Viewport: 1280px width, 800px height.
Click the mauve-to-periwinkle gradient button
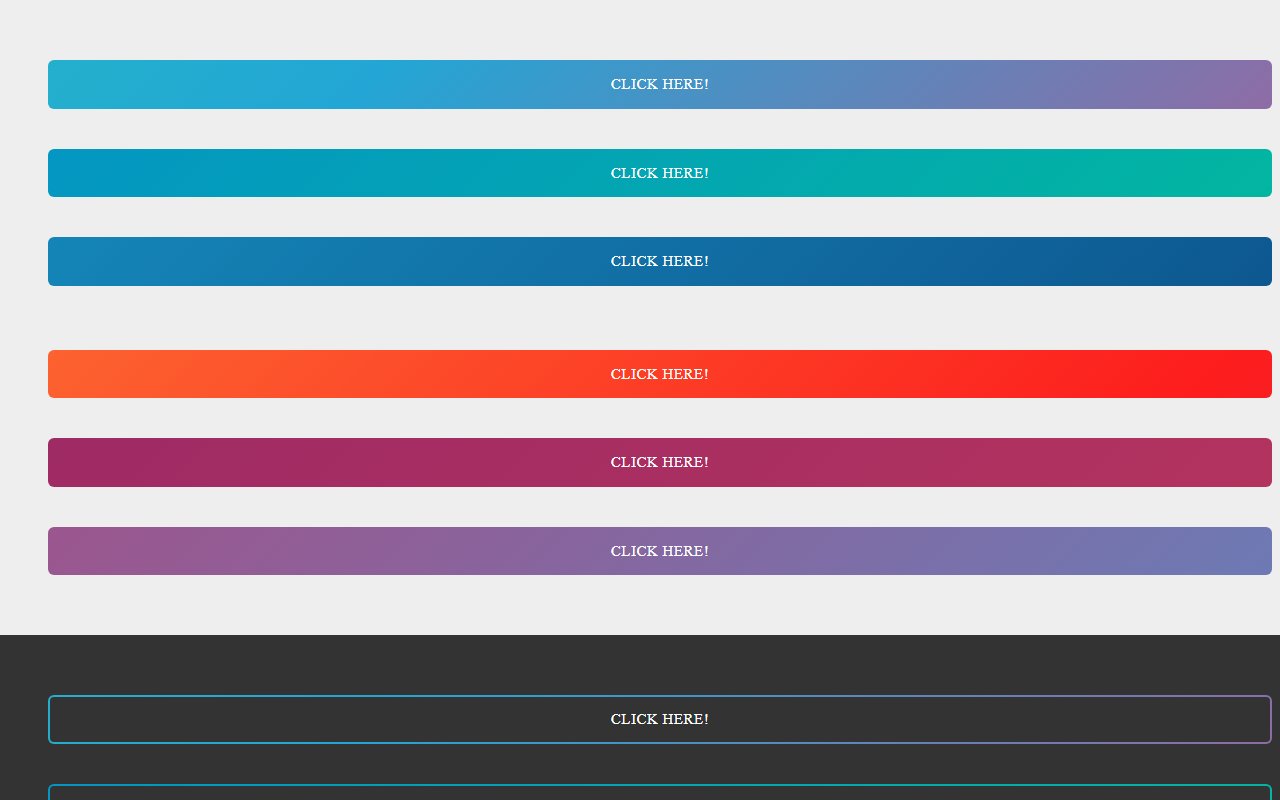tap(660, 551)
